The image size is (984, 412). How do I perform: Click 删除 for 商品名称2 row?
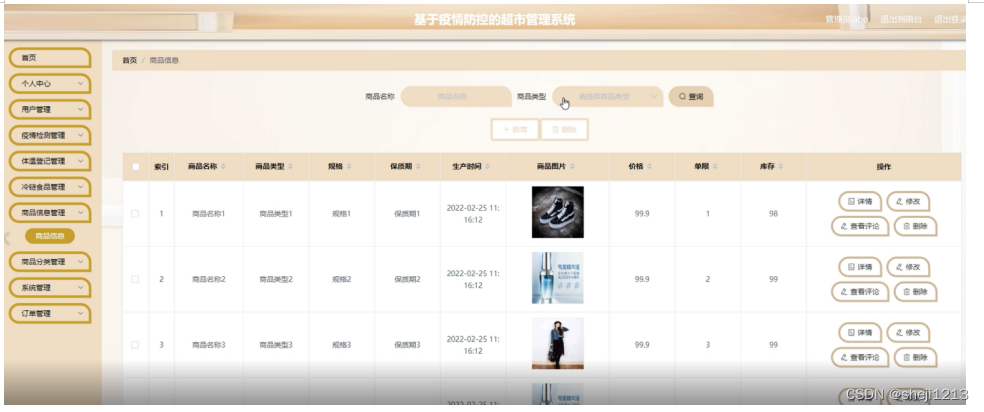click(x=916, y=292)
